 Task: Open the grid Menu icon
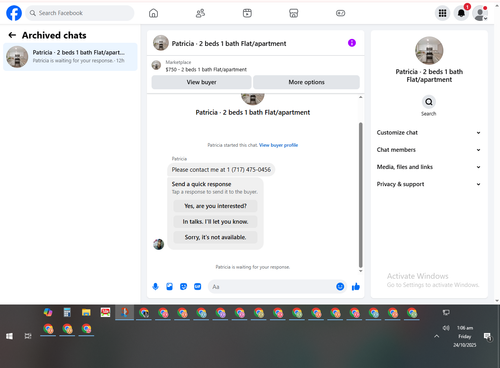(442, 13)
